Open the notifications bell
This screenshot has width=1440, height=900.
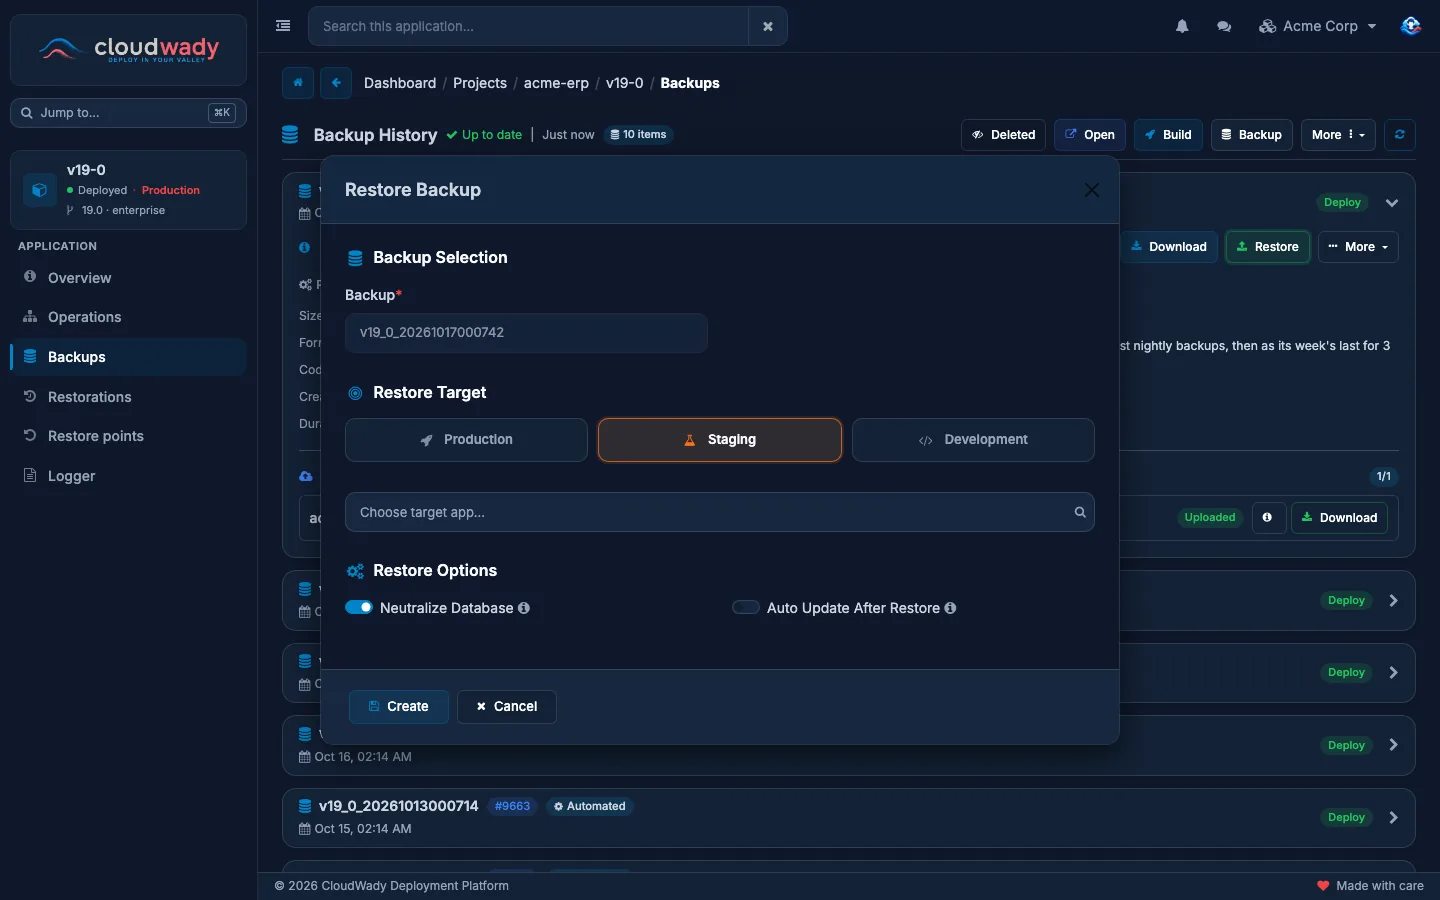(x=1182, y=26)
